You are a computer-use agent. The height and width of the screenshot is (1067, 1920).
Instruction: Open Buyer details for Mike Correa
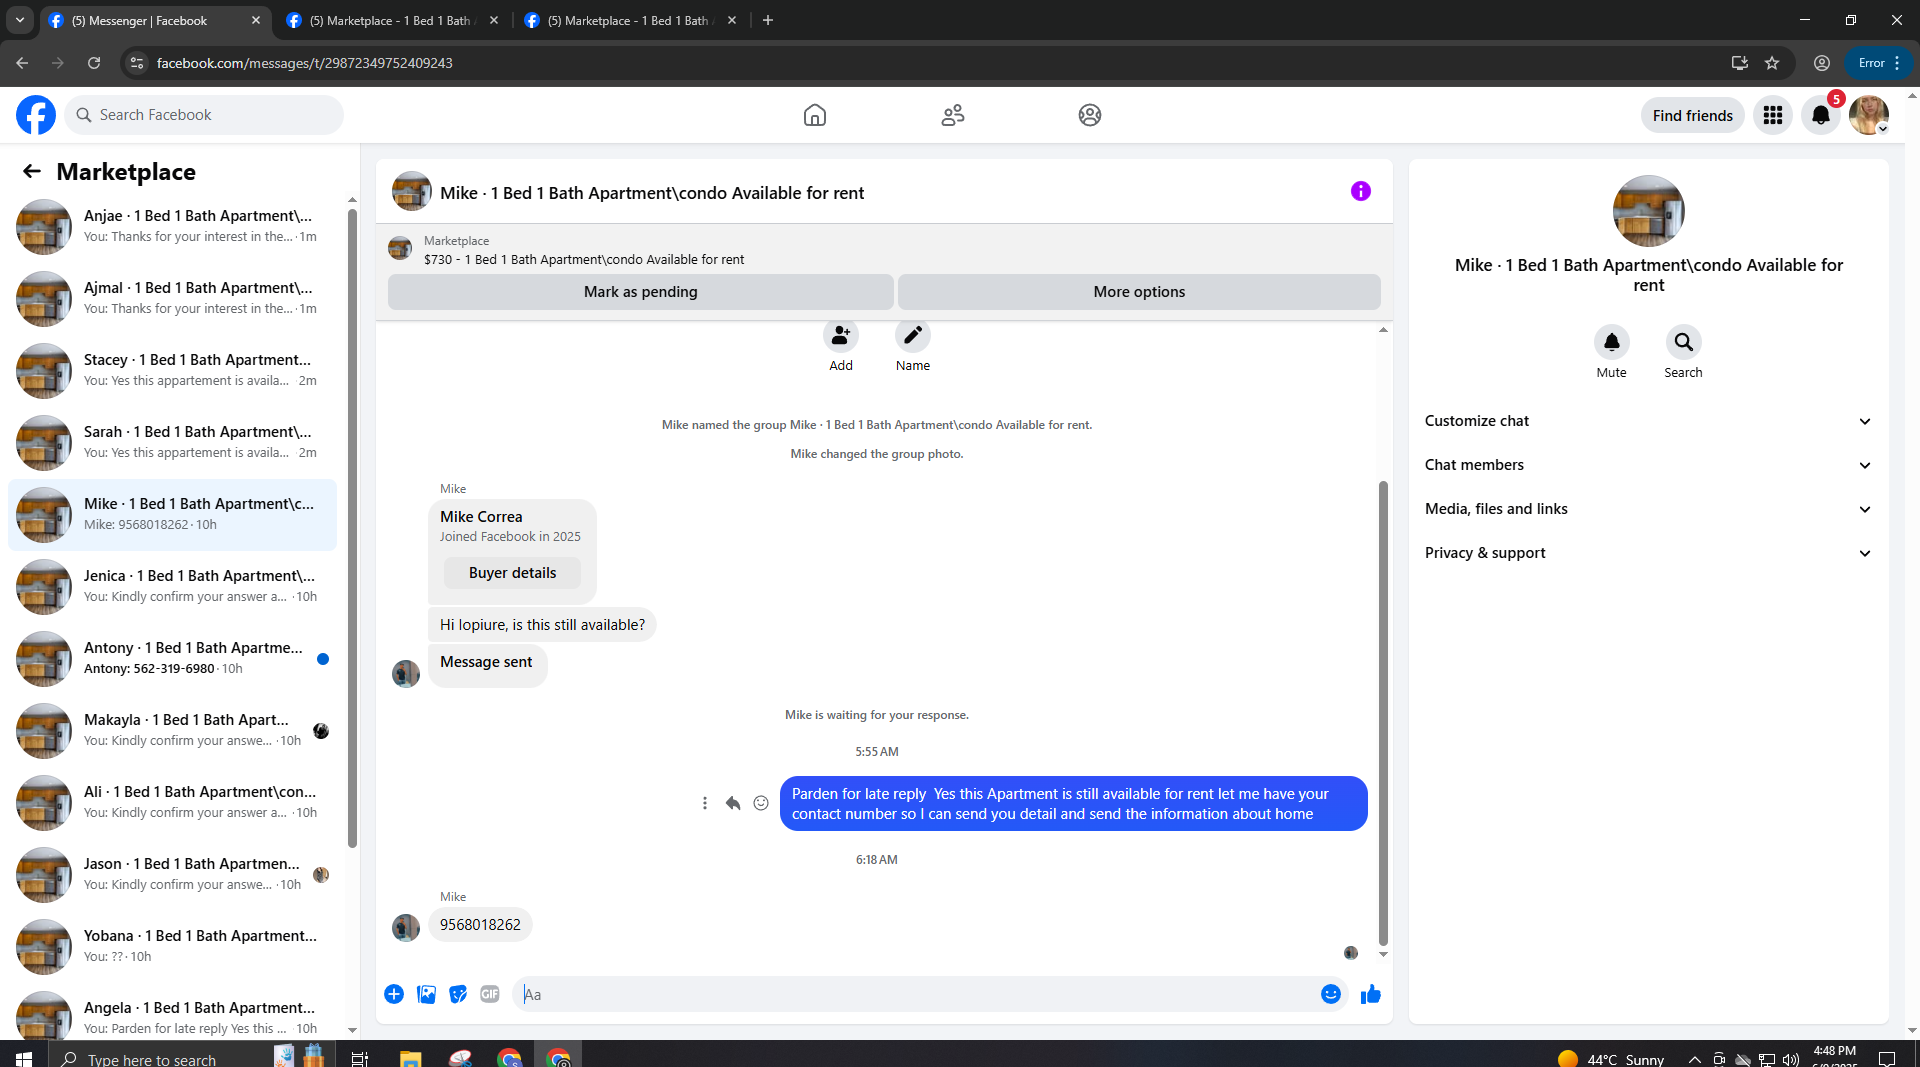(513, 573)
